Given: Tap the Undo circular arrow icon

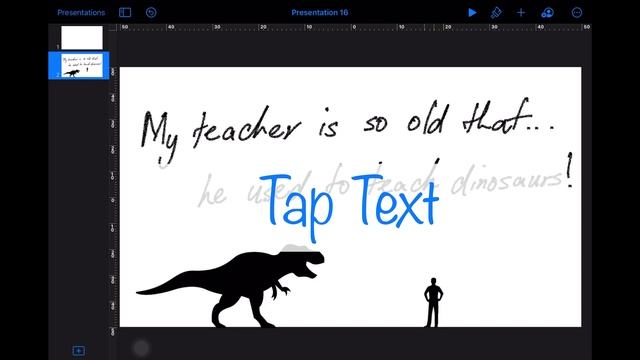Looking at the screenshot, I should point(151,13).
